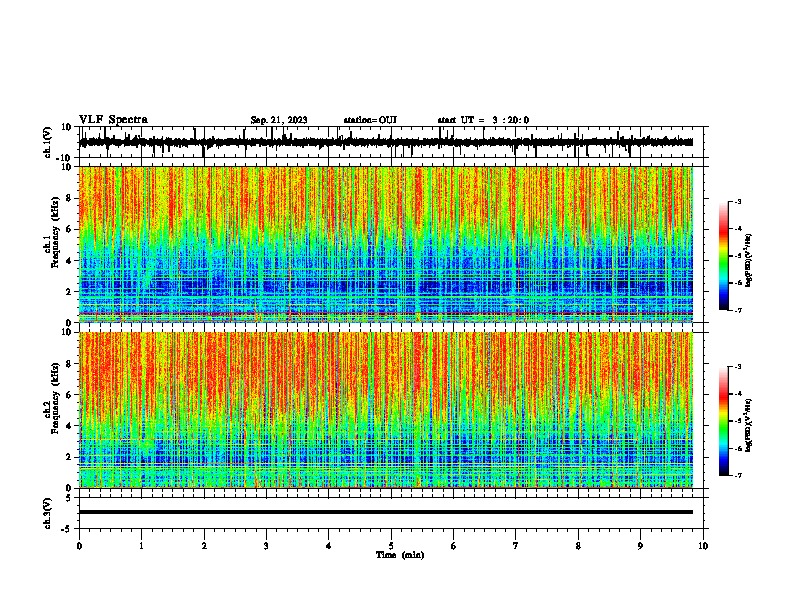
Task: Click the ch.3 flat black trace line
Action: 386,512
